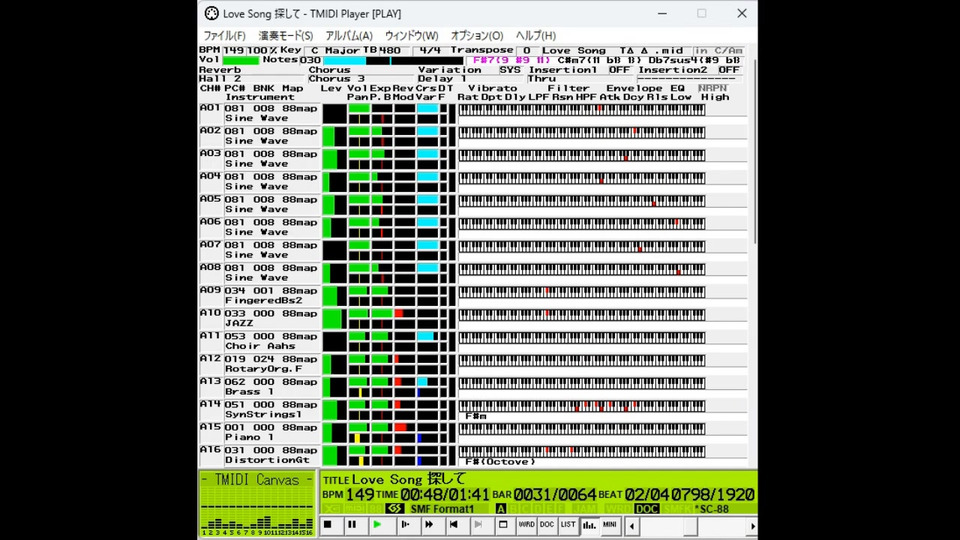Toggle the level meter bars icon
960x540 pixels.
pos(589,525)
